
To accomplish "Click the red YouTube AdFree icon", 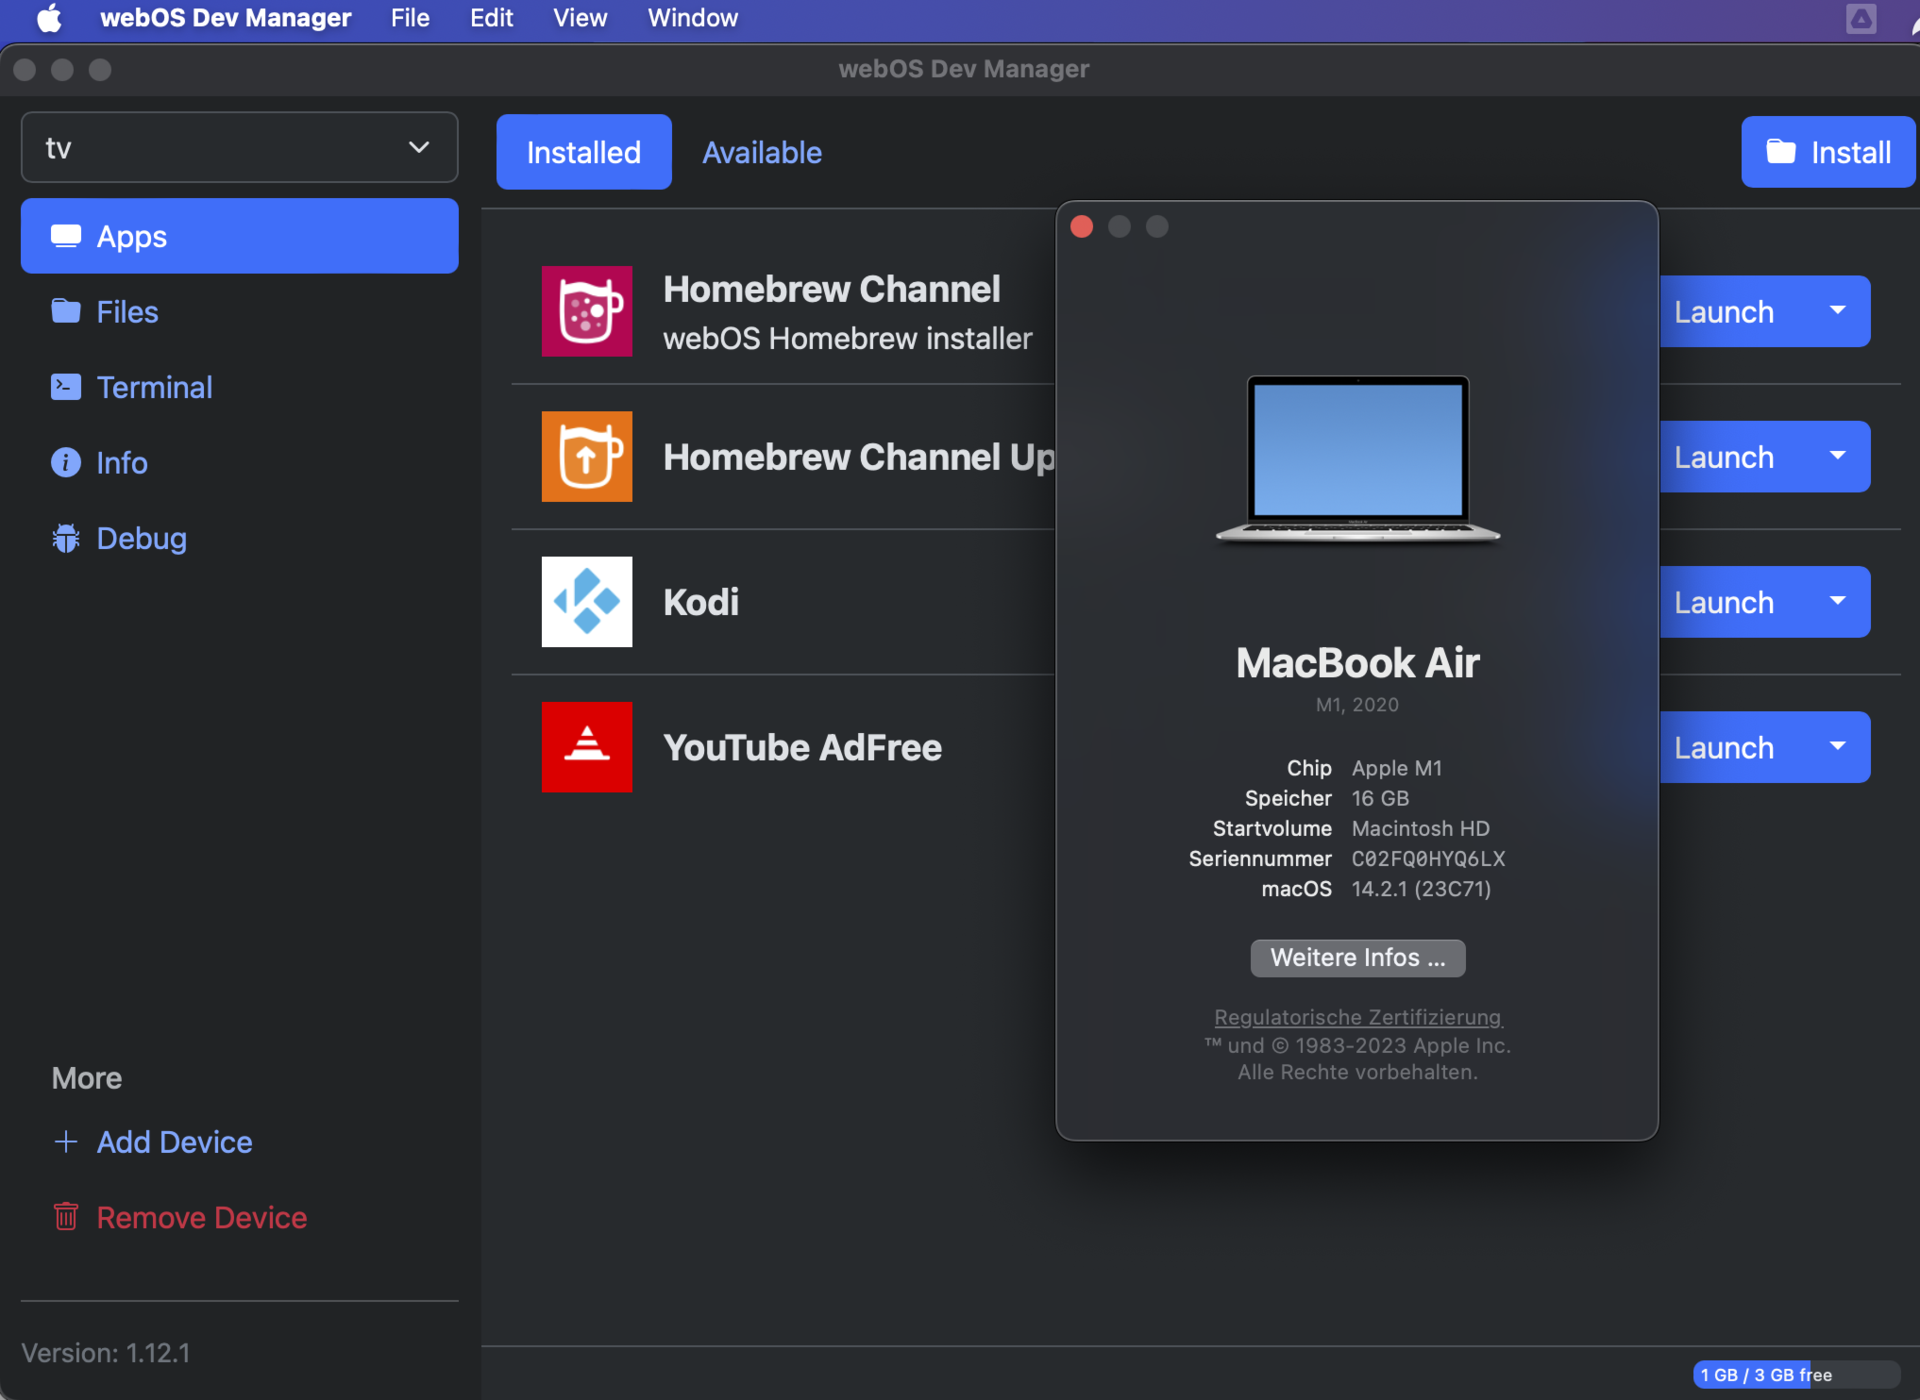I will tap(586, 747).
